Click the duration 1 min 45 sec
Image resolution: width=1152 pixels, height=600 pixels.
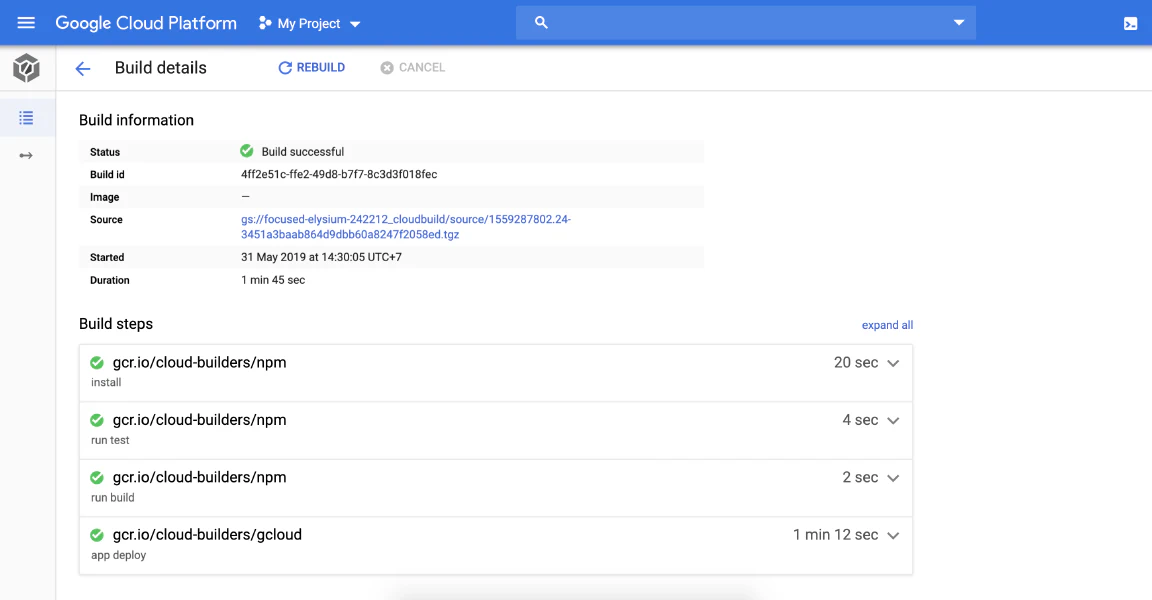click(273, 280)
